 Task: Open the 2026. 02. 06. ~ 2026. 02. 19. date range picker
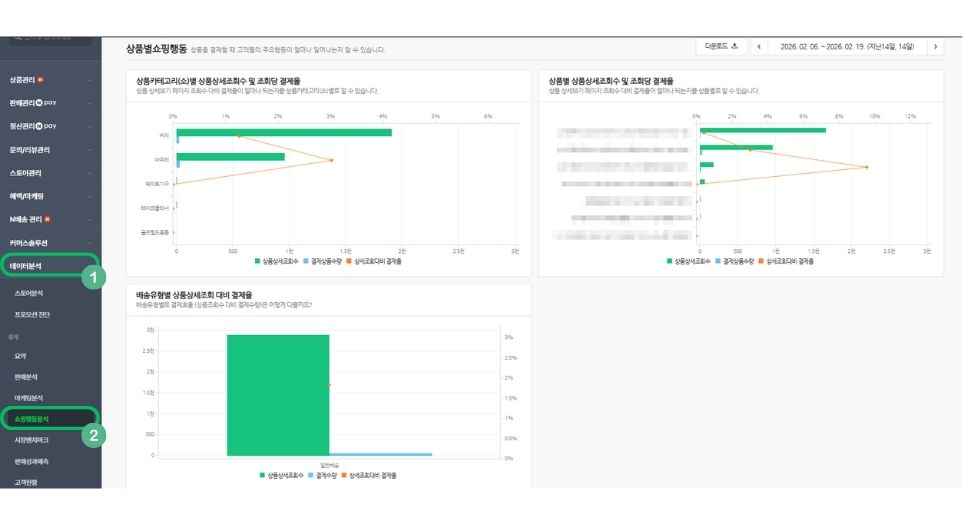pyautogui.click(x=847, y=47)
